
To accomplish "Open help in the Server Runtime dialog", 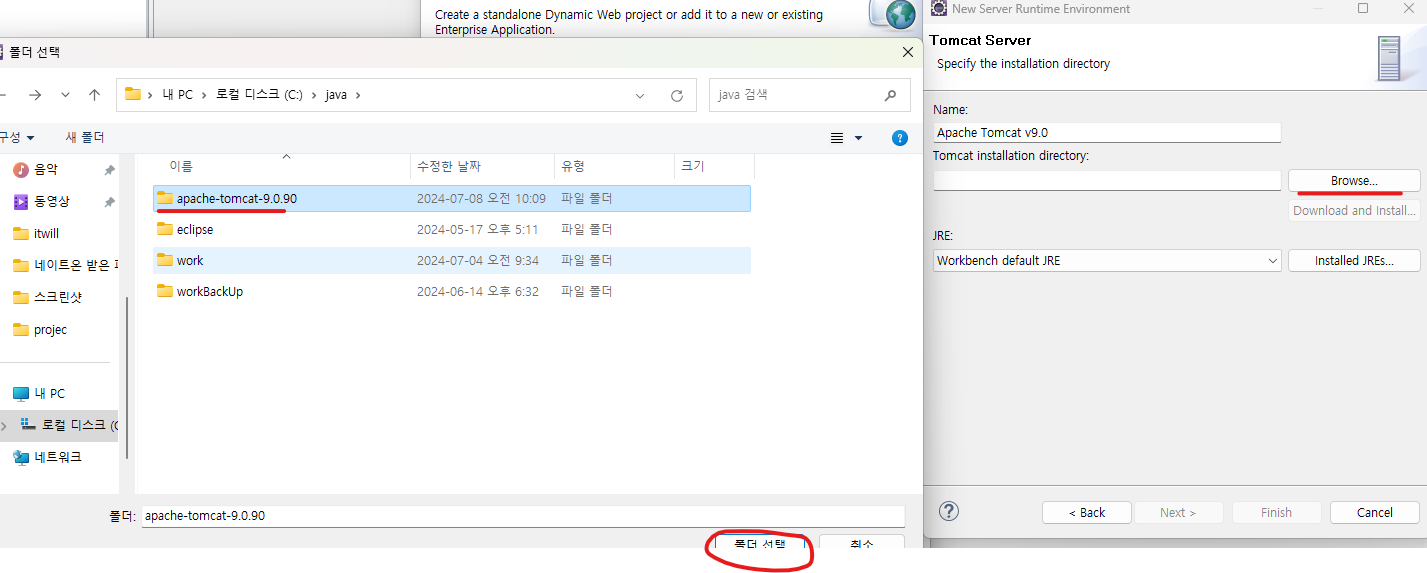I will point(949,511).
